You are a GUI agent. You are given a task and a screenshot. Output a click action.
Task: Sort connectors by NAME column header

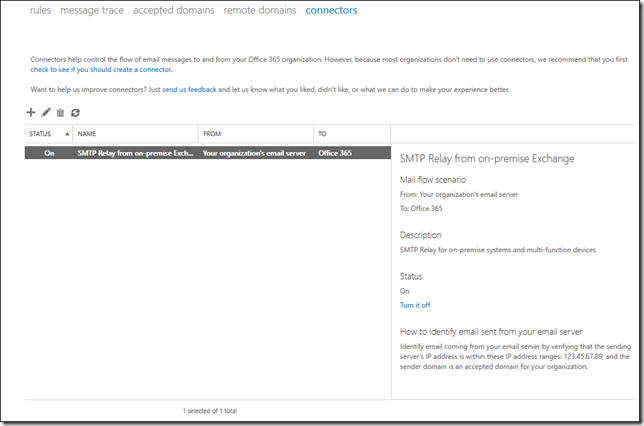[87, 134]
